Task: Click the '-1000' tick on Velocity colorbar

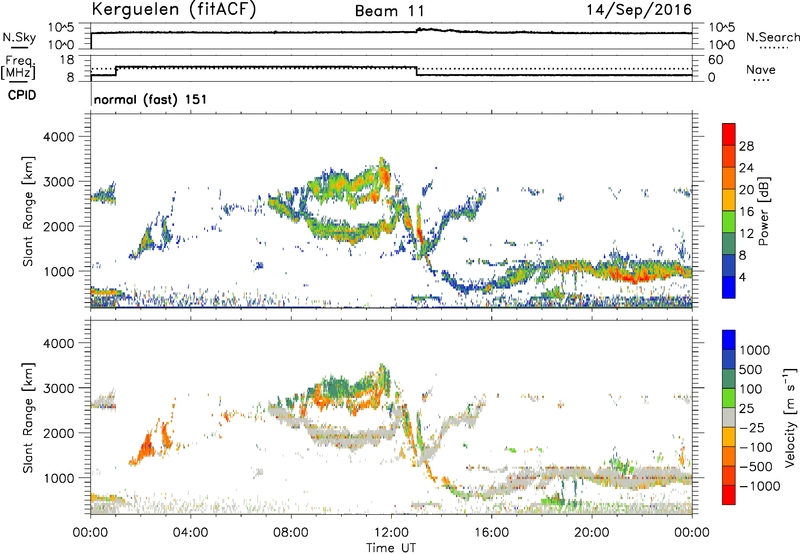Action: click(759, 486)
